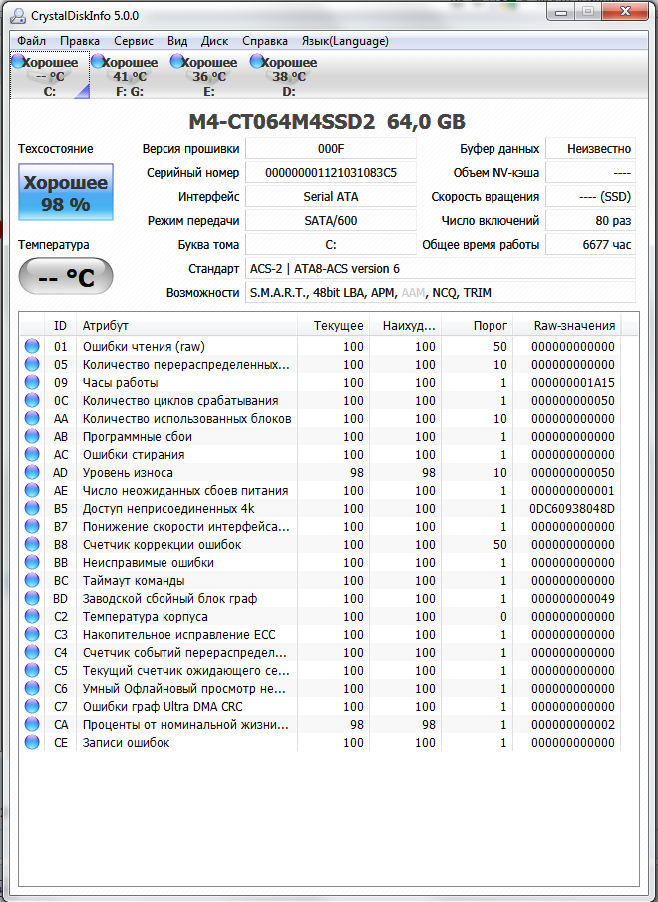Click status icon for BD row
Viewport: 658px width, 902px height.
click(x=32, y=598)
